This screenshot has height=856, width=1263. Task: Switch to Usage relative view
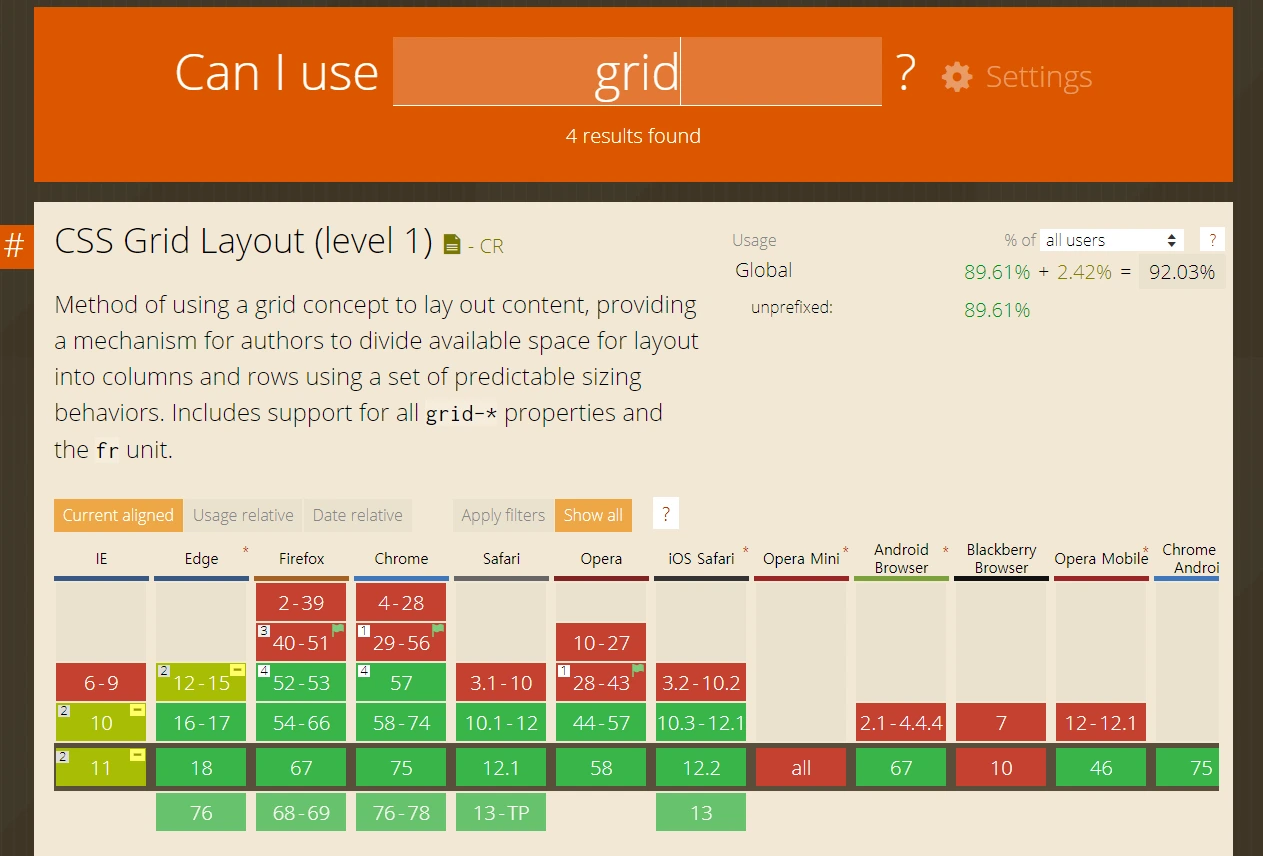coord(243,515)
